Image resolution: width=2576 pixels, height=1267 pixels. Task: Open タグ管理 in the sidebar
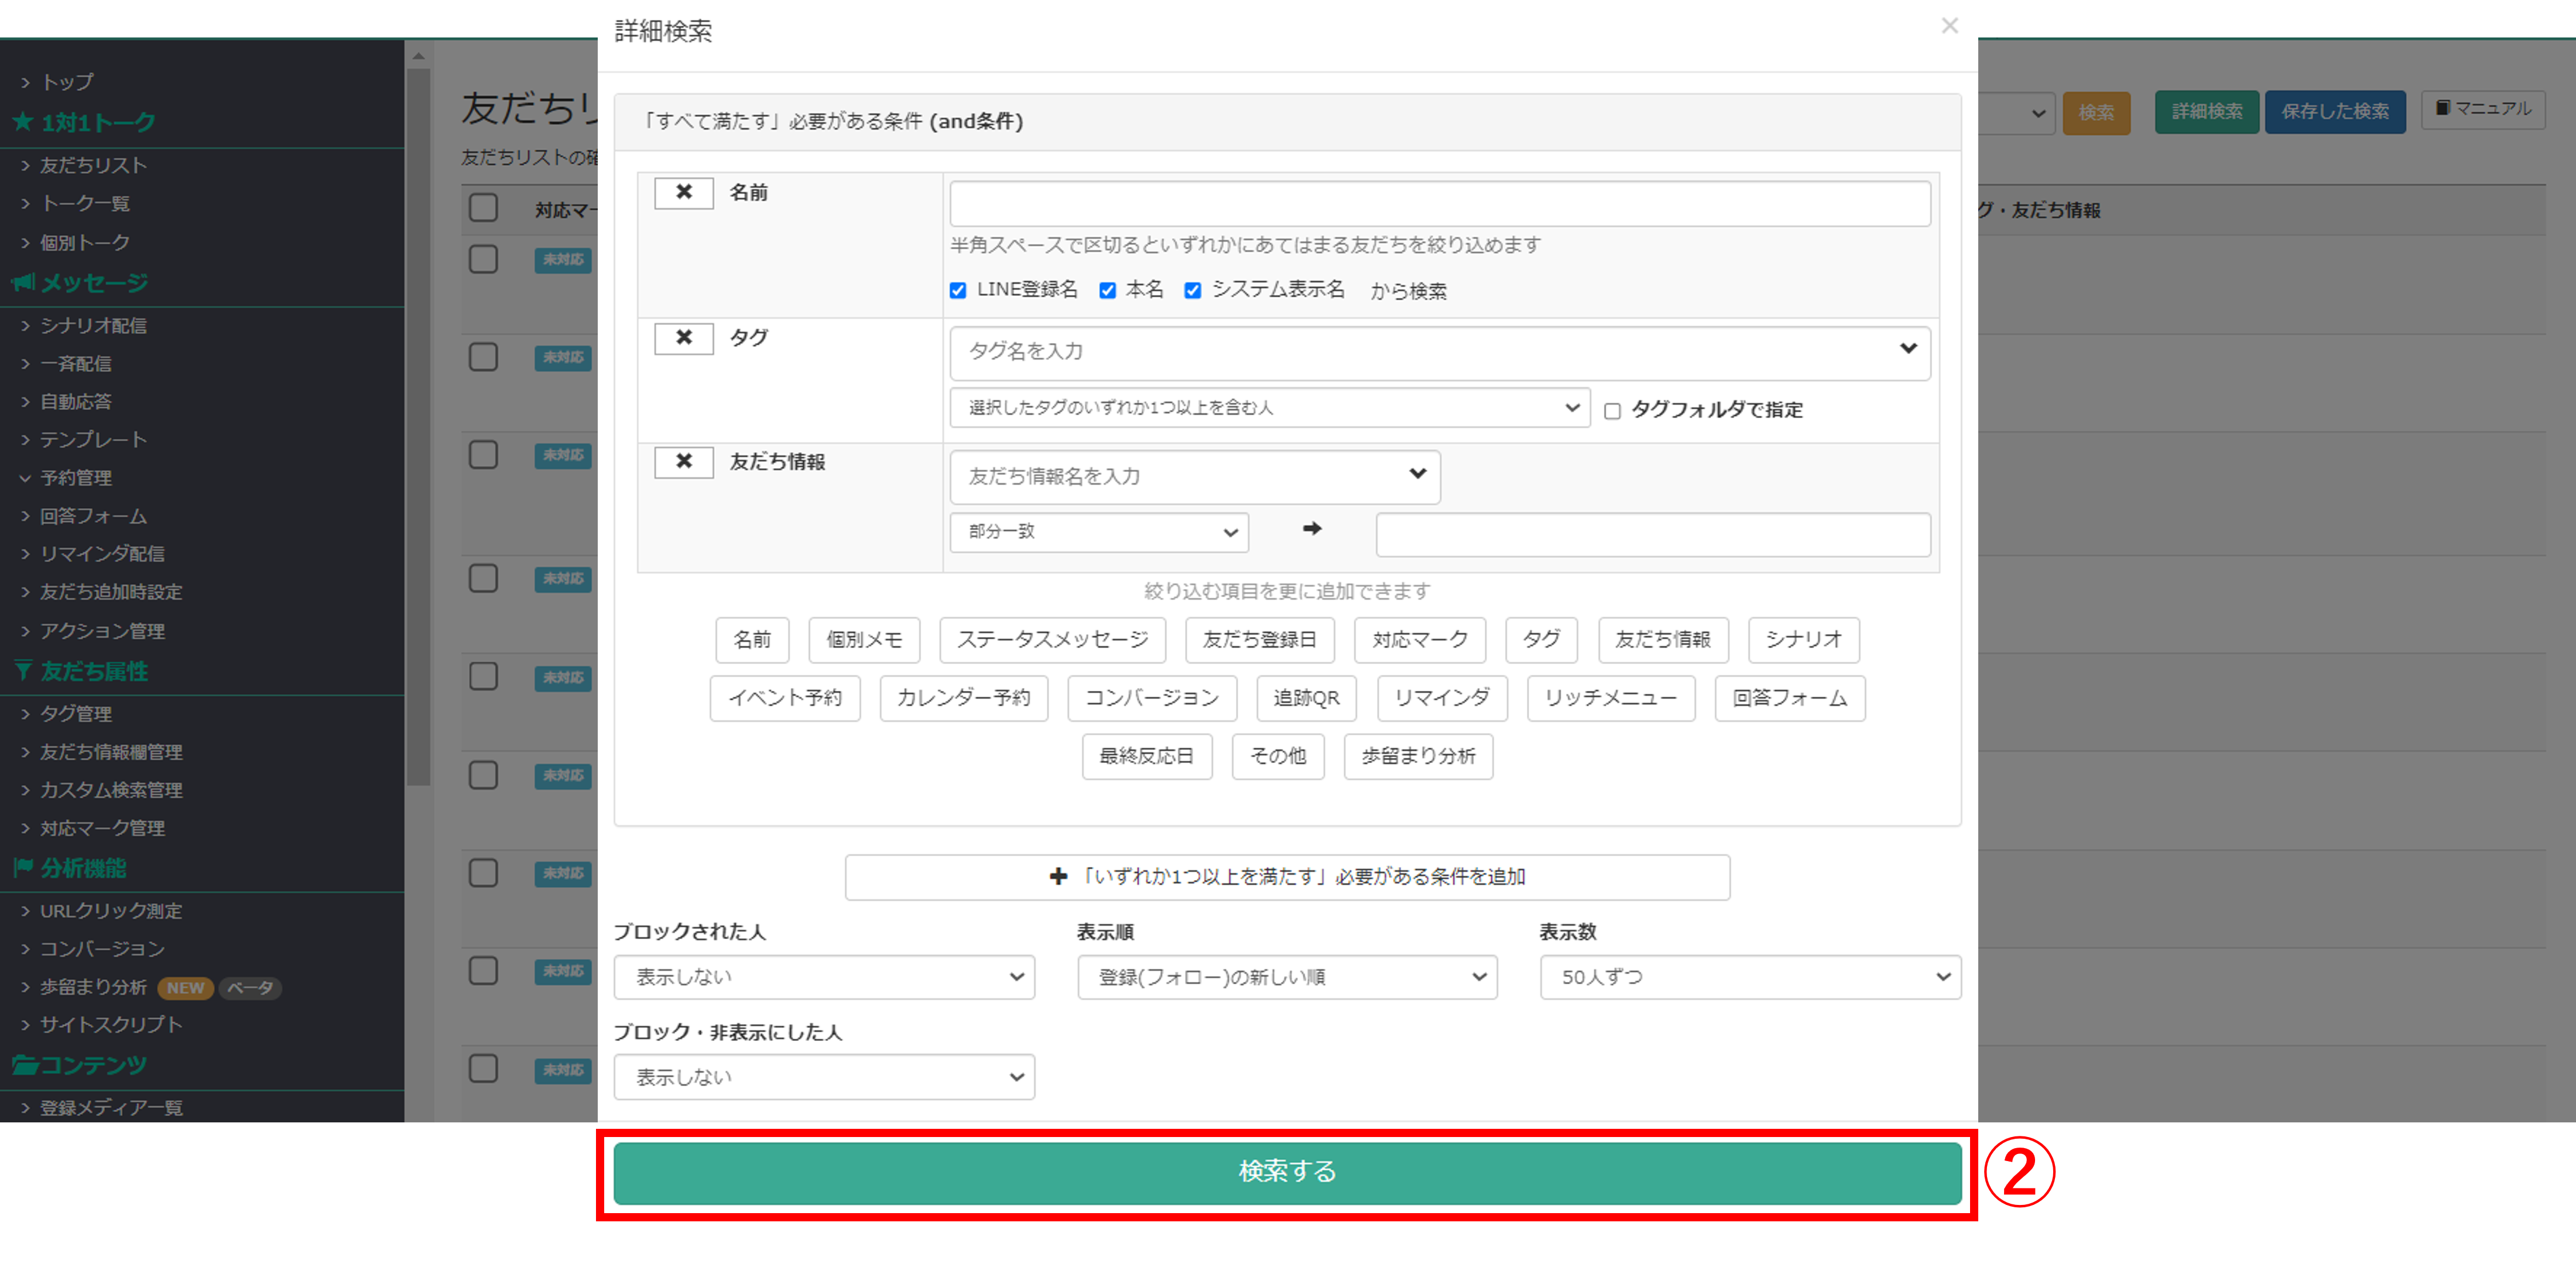tap(75, 713)
